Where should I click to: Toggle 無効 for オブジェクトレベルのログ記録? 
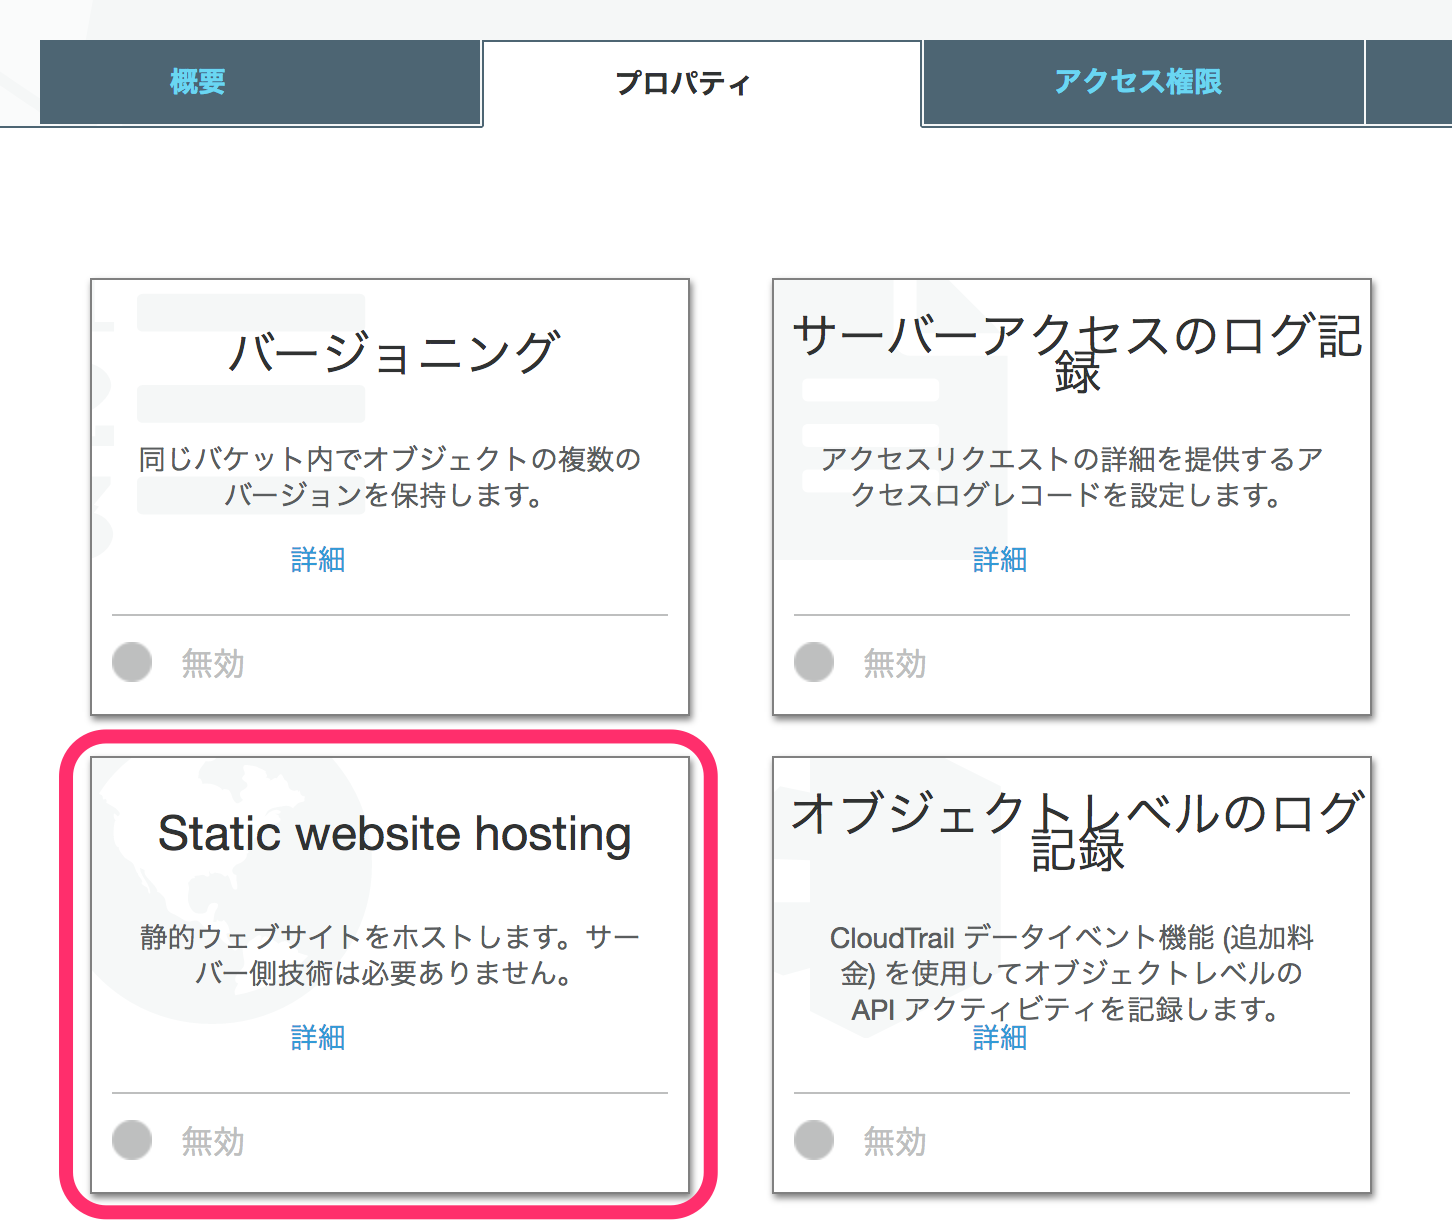[x=813, y=1140]
